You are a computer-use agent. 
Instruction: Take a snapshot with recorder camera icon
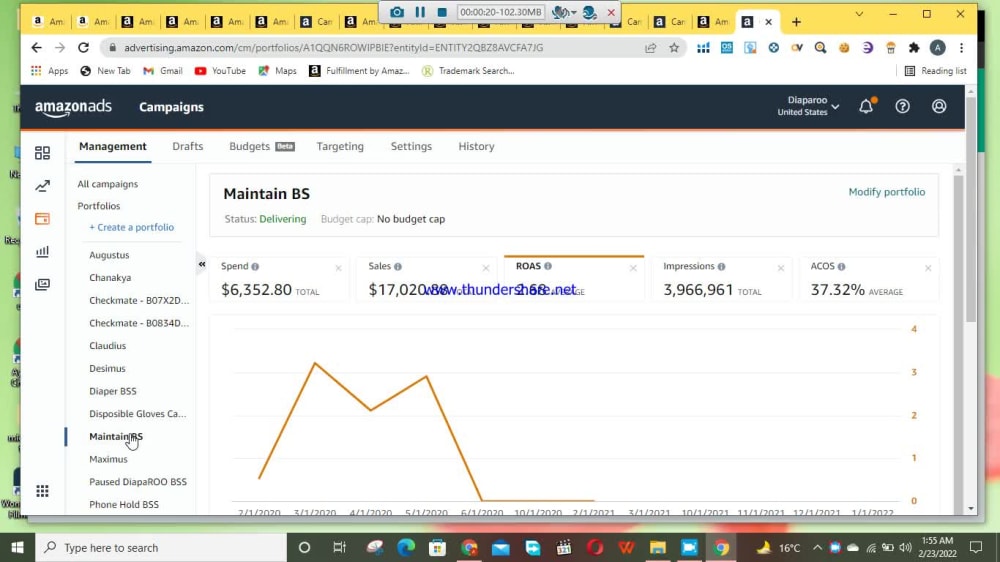pos(397,12)
